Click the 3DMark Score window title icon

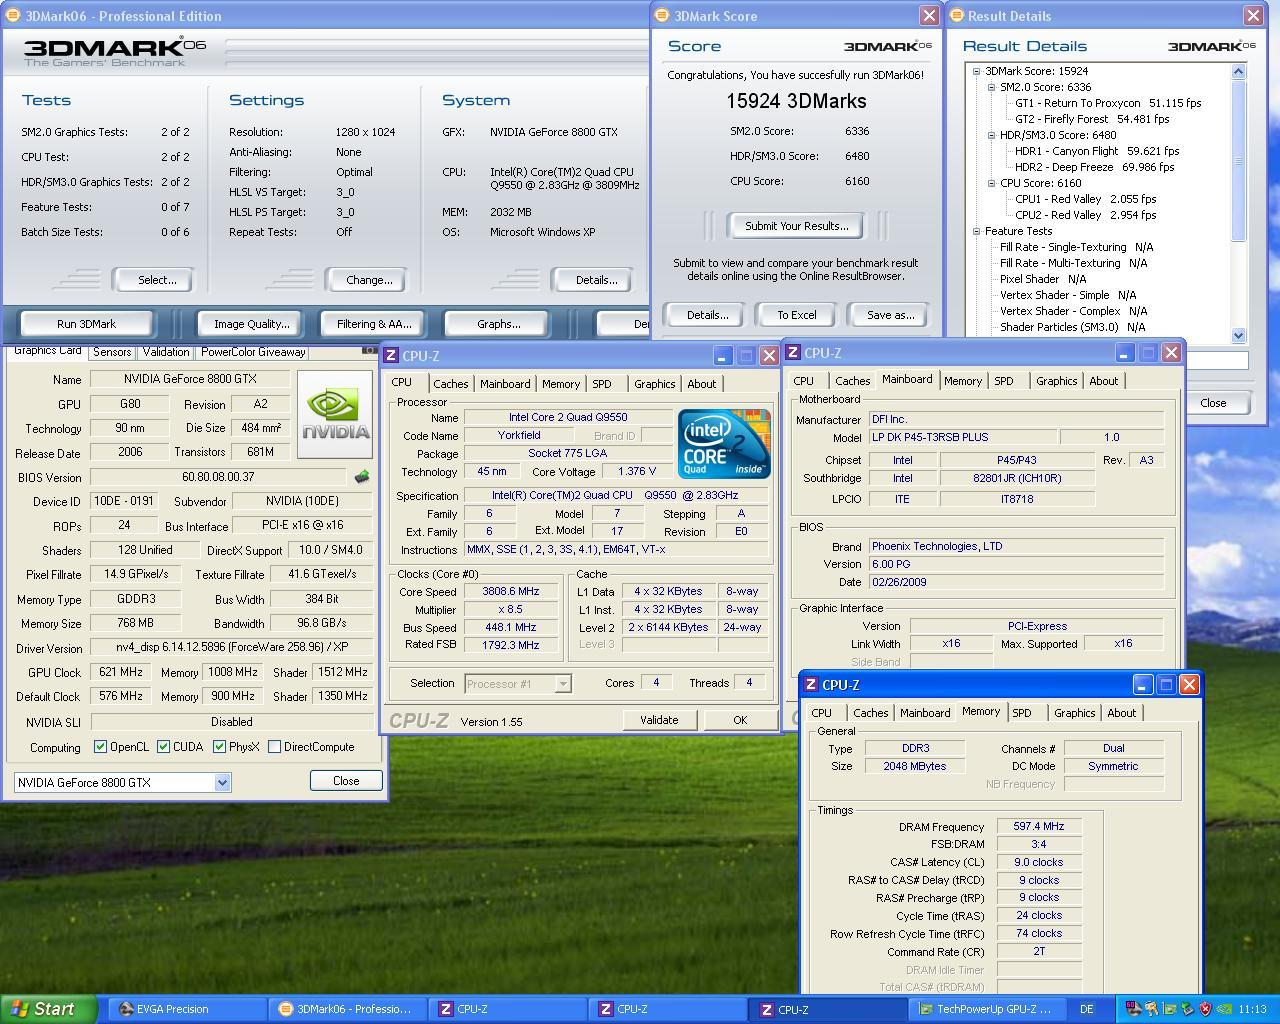tap(662, 16)
